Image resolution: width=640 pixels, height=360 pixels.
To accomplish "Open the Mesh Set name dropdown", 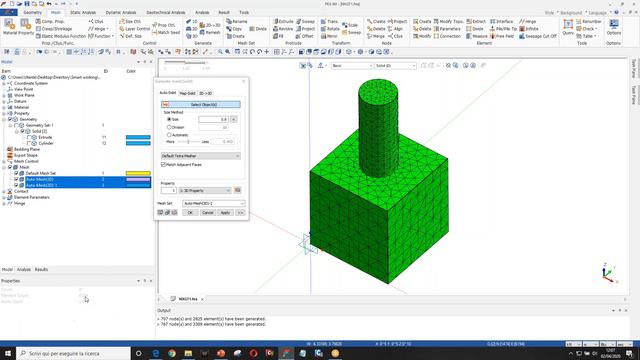I will (213, 203).
